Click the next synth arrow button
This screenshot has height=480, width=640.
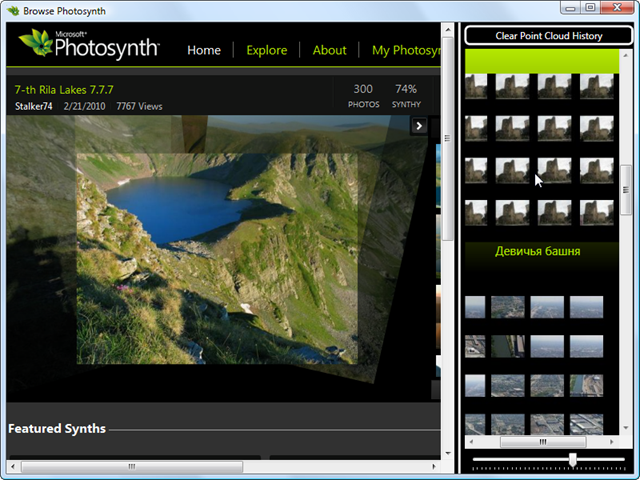(x=420, y=126)
